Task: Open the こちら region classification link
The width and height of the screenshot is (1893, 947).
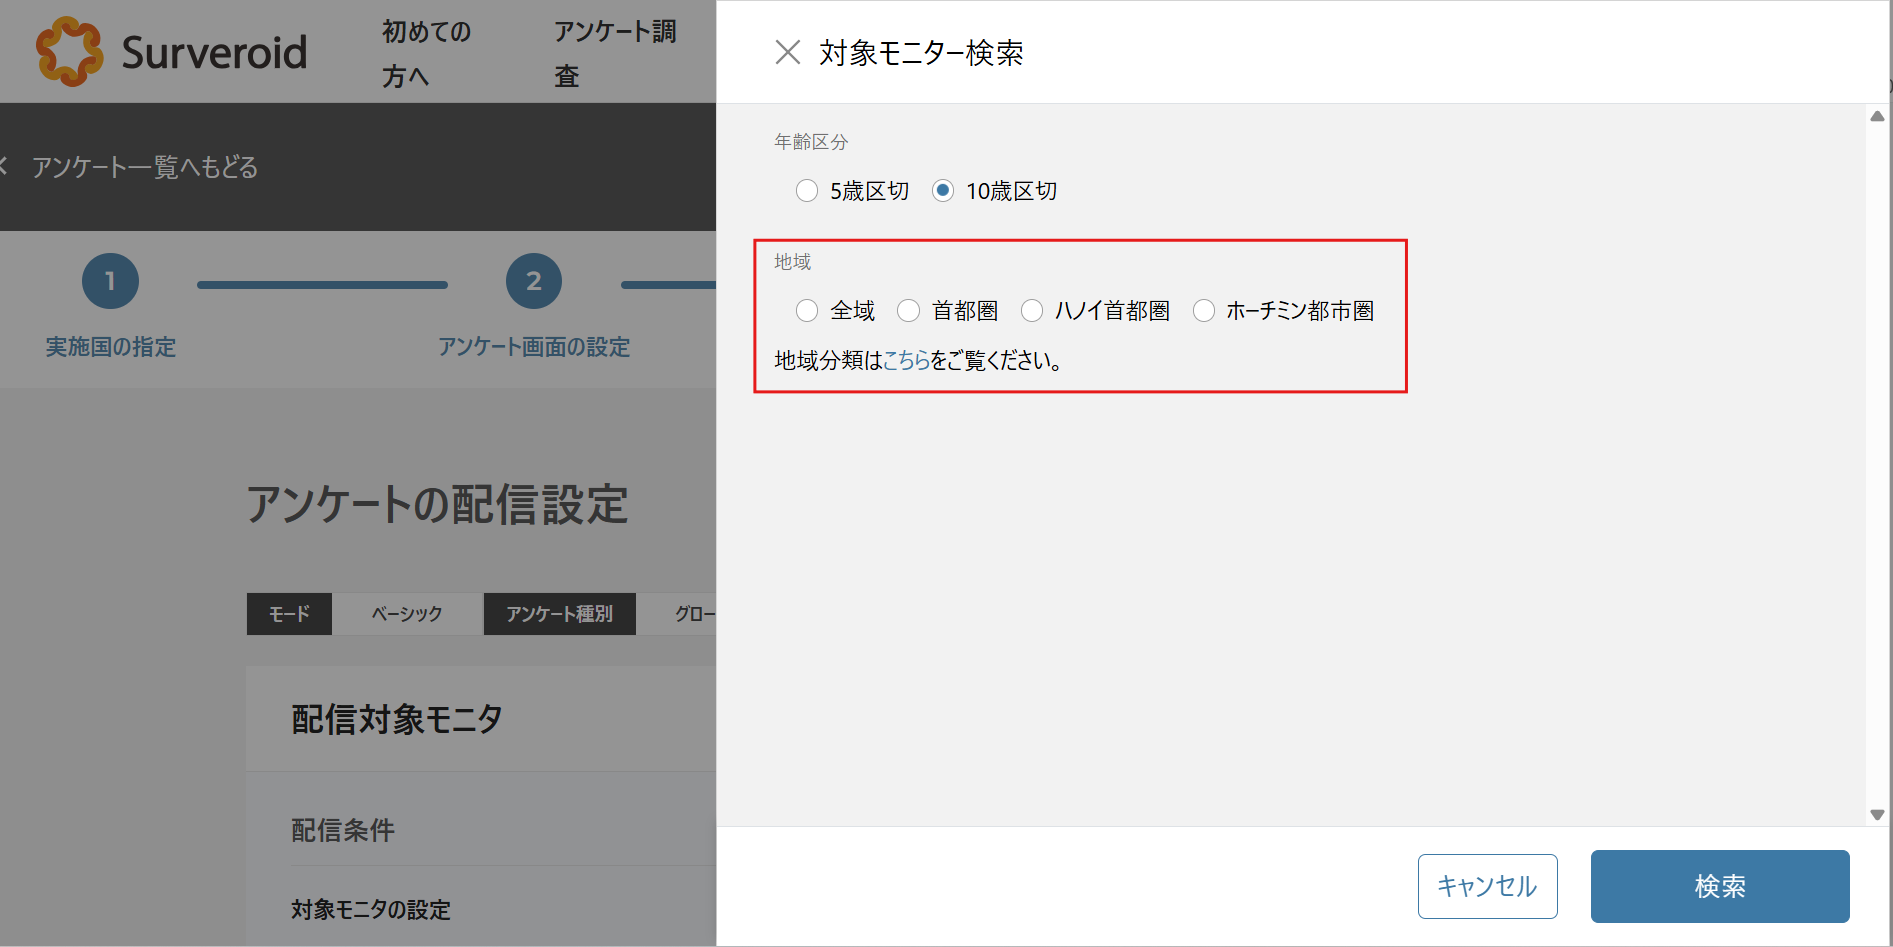Action: tap(906, 360)
